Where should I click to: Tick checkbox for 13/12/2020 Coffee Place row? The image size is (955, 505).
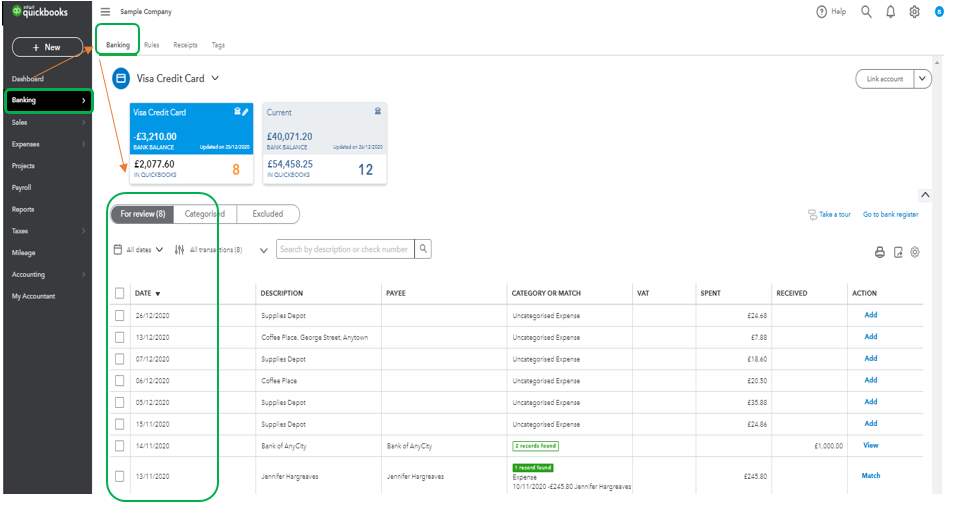[x=119, y=337]
